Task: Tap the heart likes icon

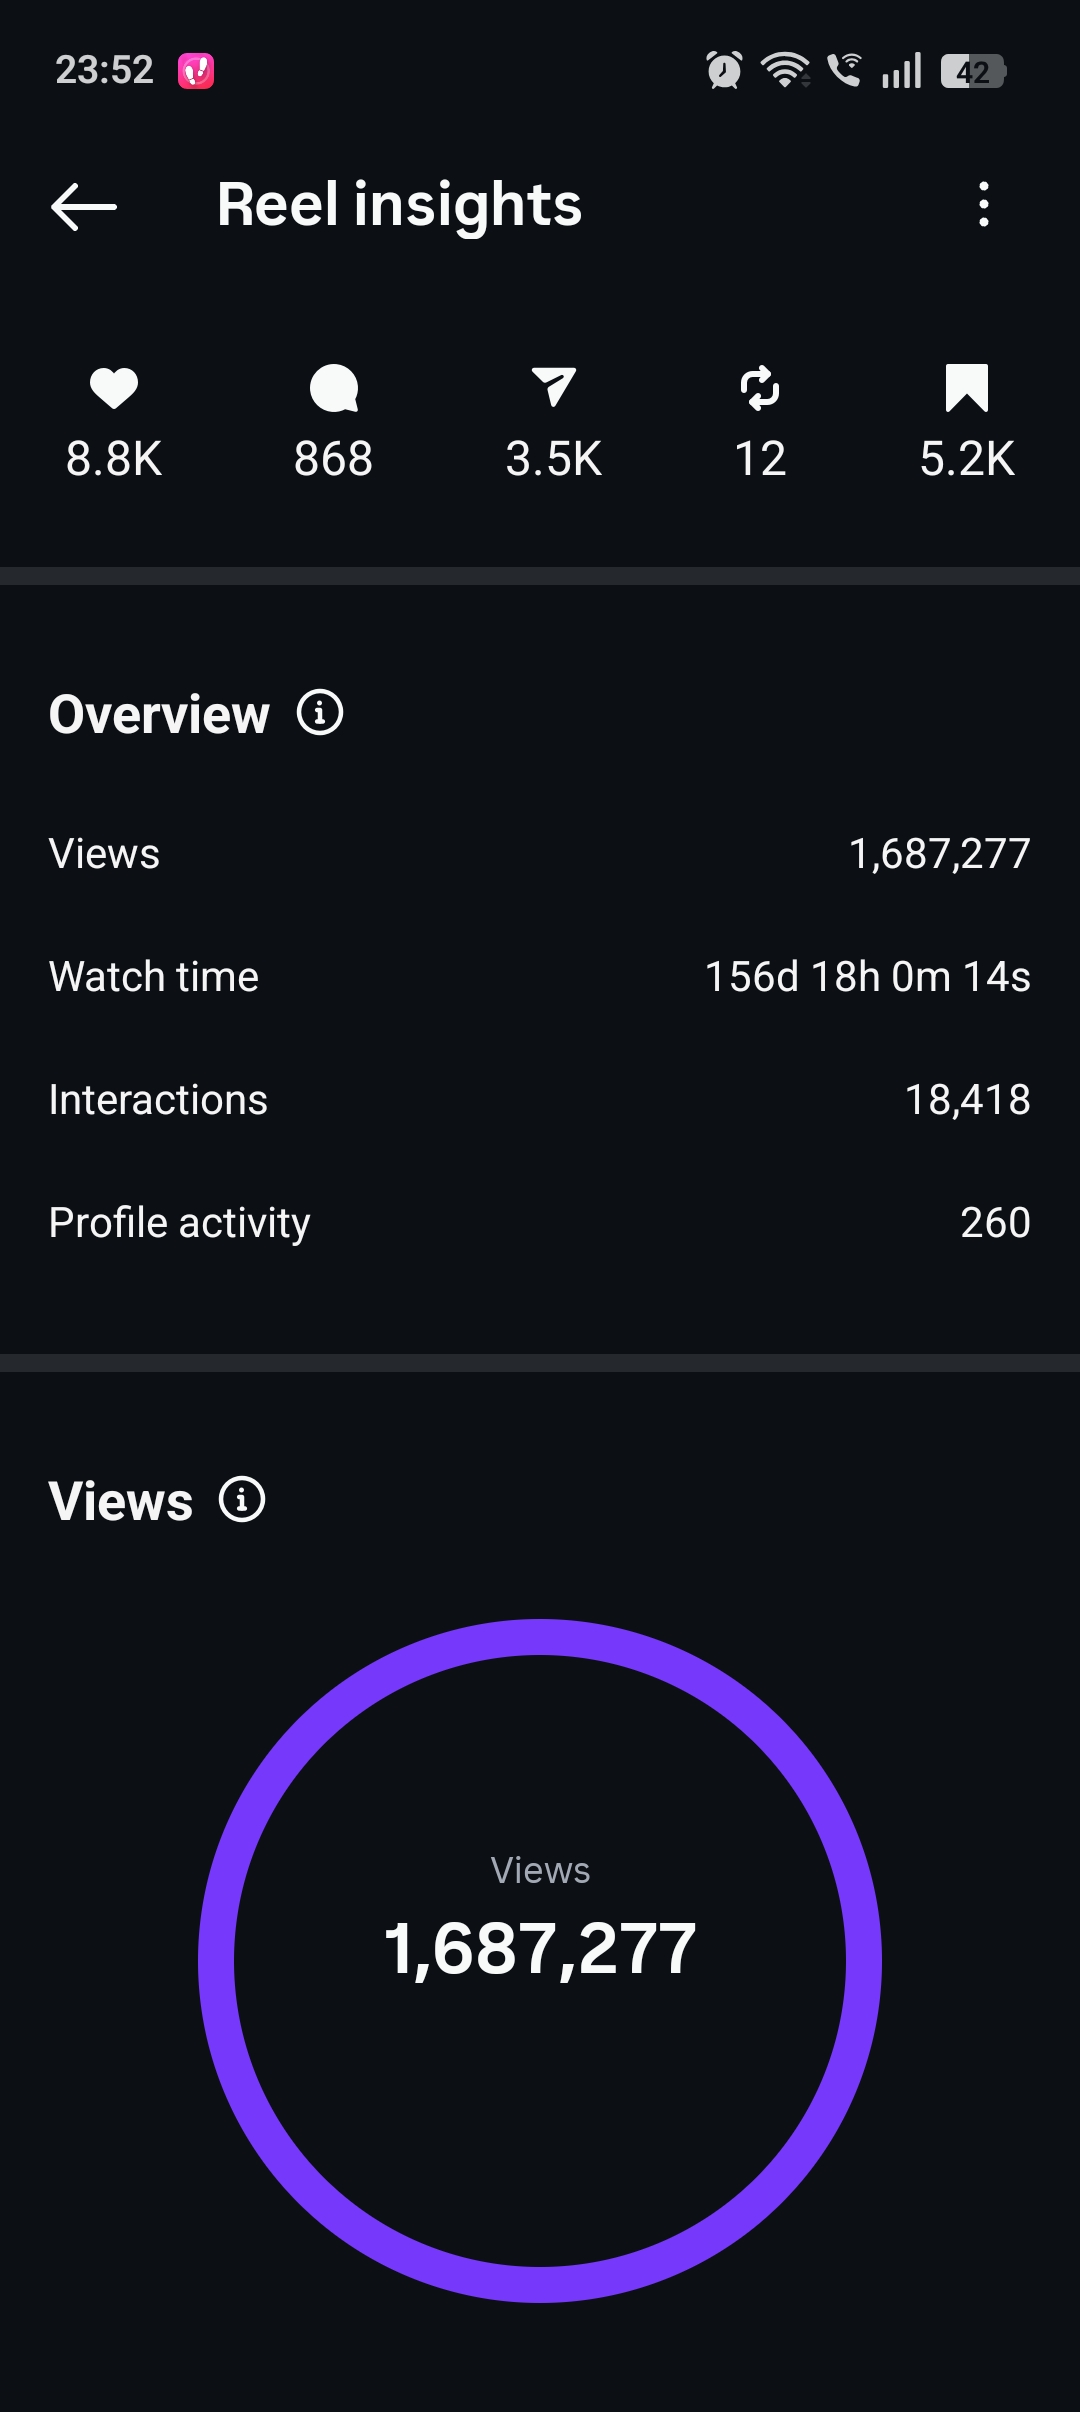Action: (114, 388)
